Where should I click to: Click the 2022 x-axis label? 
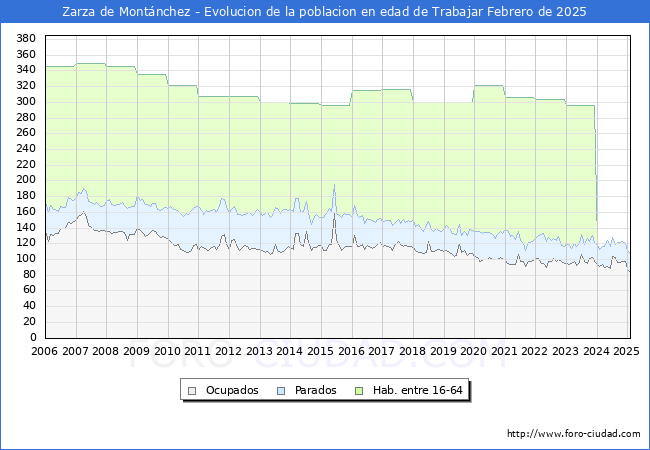click(535, 351)
